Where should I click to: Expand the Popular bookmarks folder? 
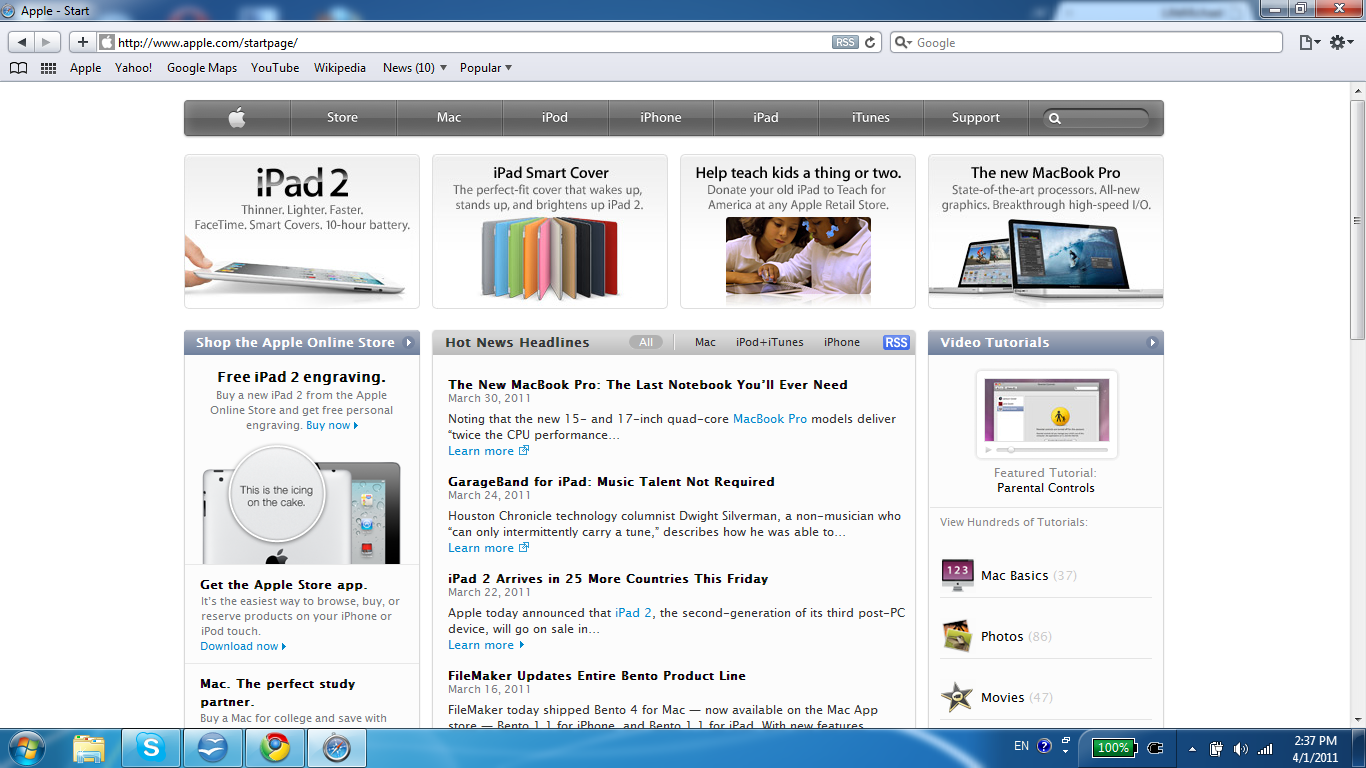click(486, 68)
